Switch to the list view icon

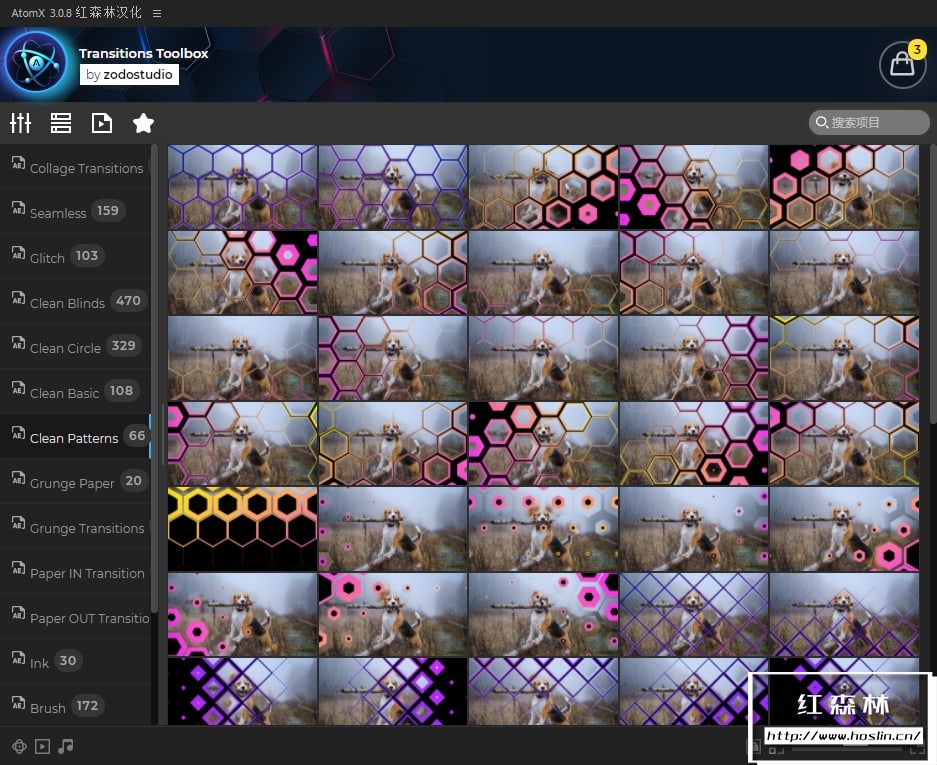pos(61,123)
